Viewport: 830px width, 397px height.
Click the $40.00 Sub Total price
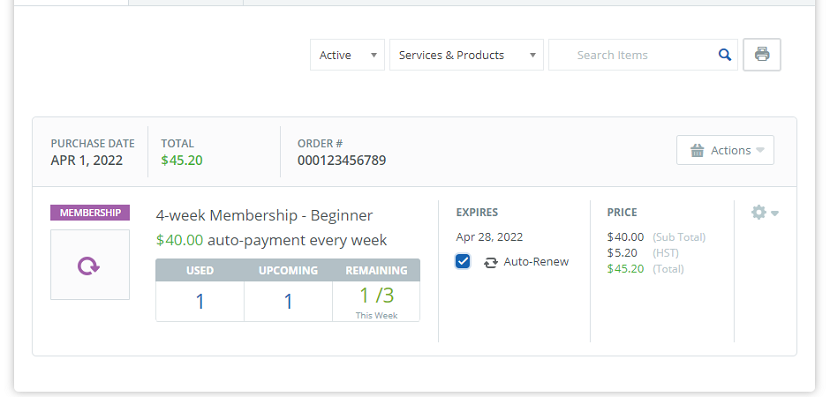tap(625, 237)
